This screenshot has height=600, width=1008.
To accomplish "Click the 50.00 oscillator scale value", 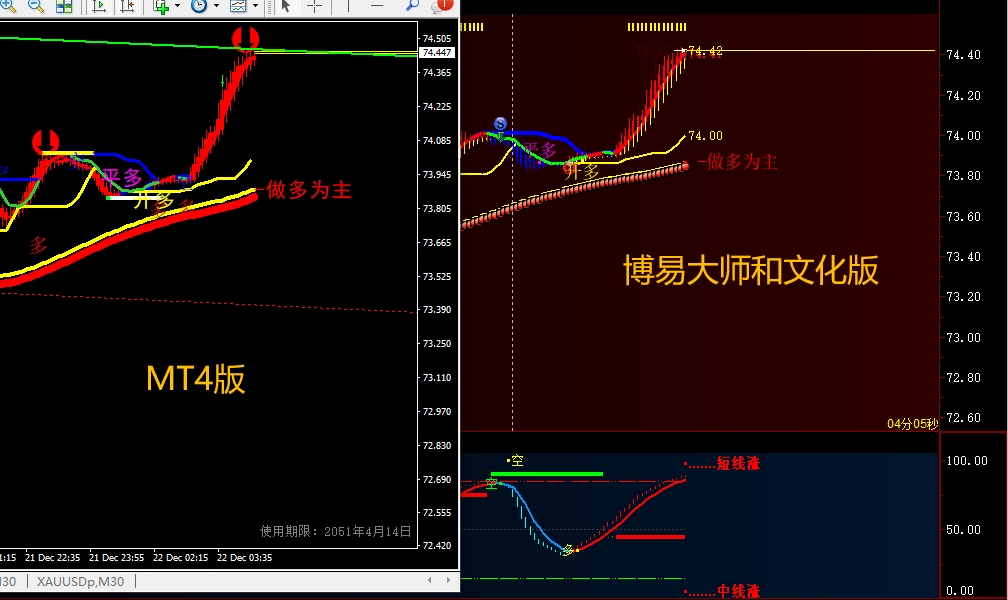I will point(963,530).
